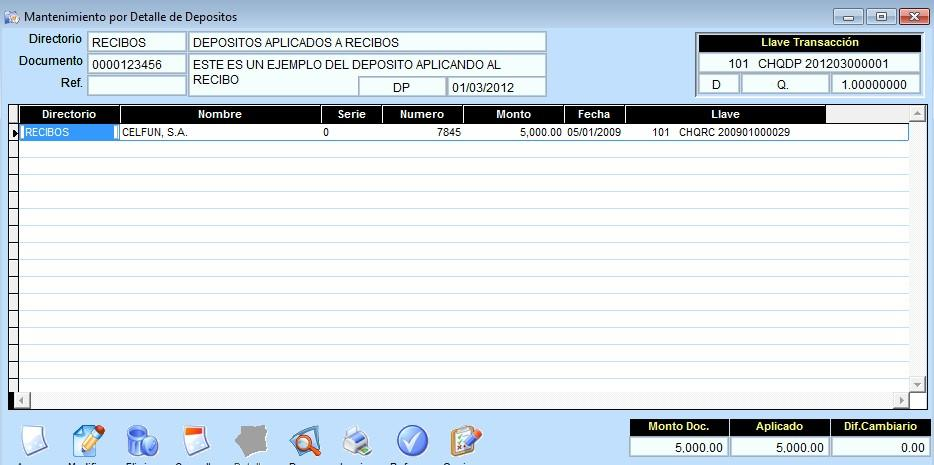Click the horizontal scrollbar right arrow
This screenshot has height=465, width=934.
(900, 401)
